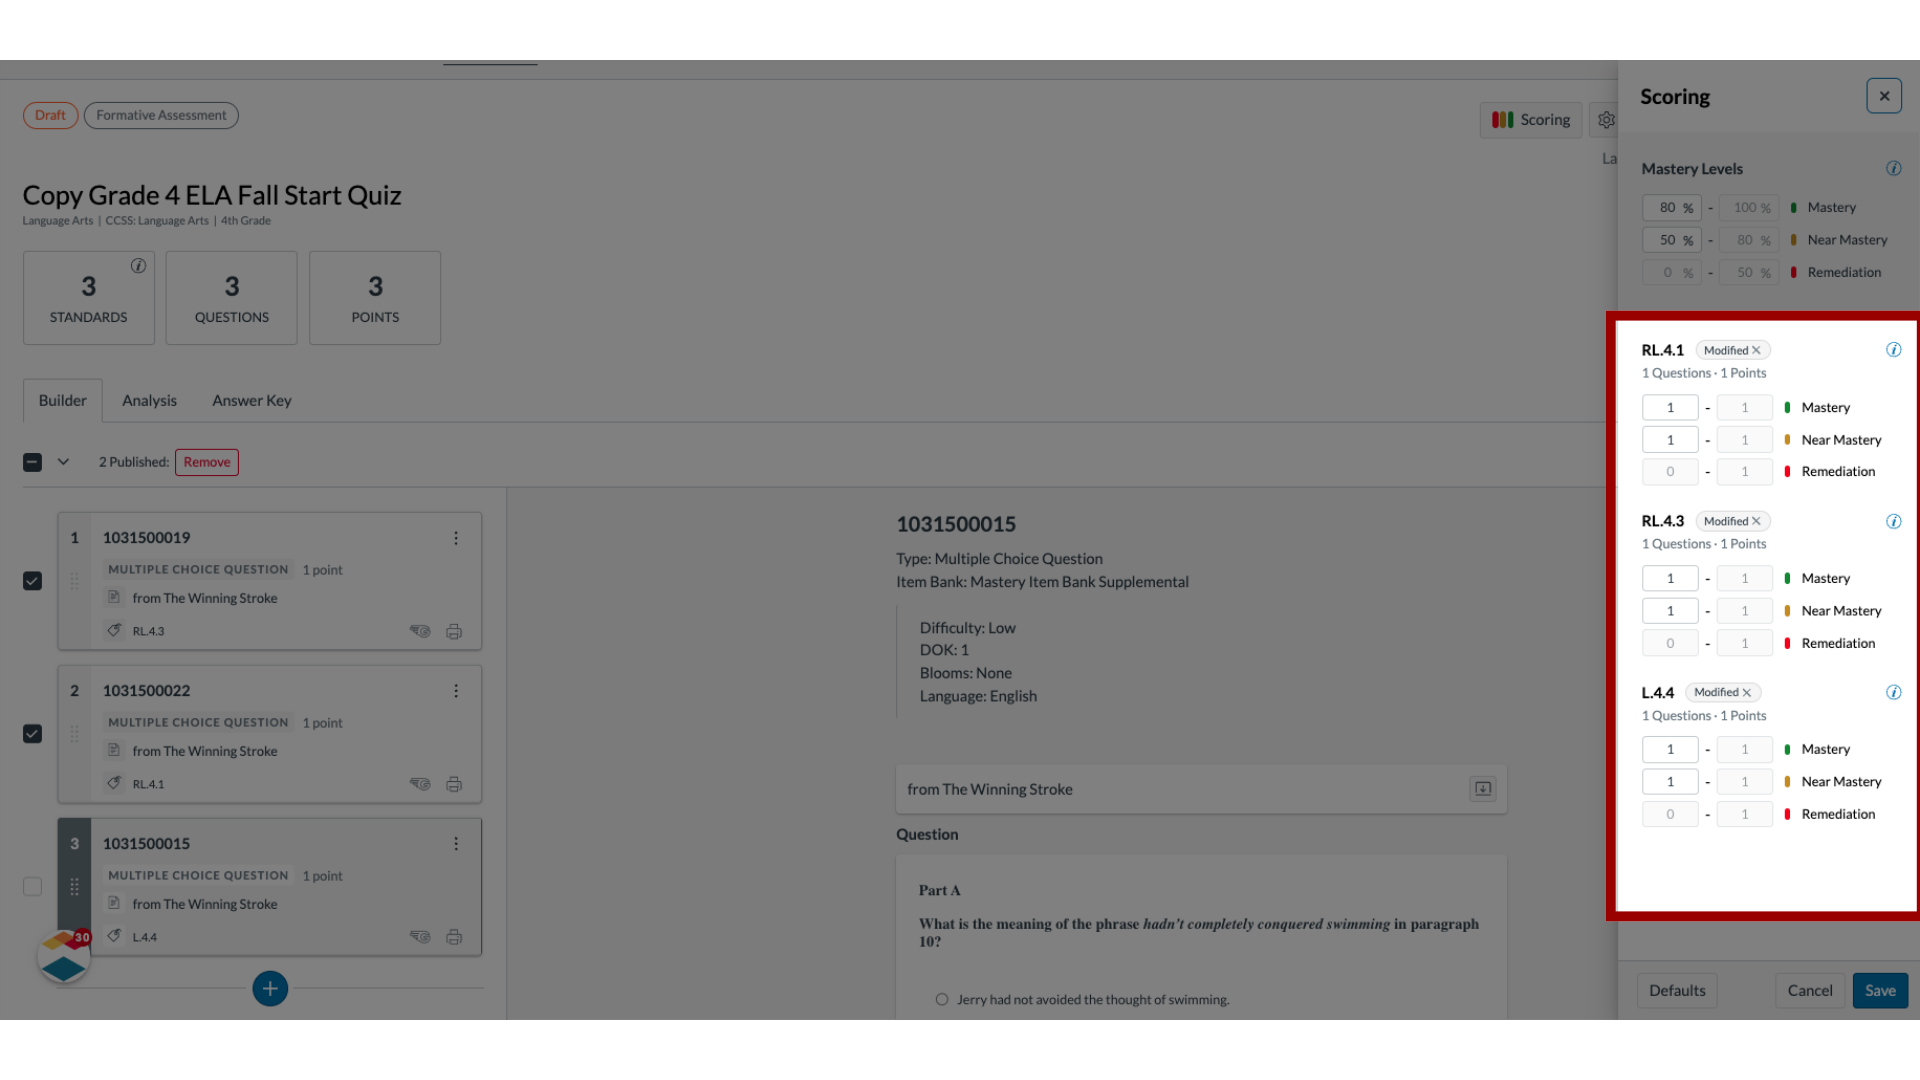1920x1080 pixels.
Task: Click the Save button in Scoring panel
Action: [1879, 990]
